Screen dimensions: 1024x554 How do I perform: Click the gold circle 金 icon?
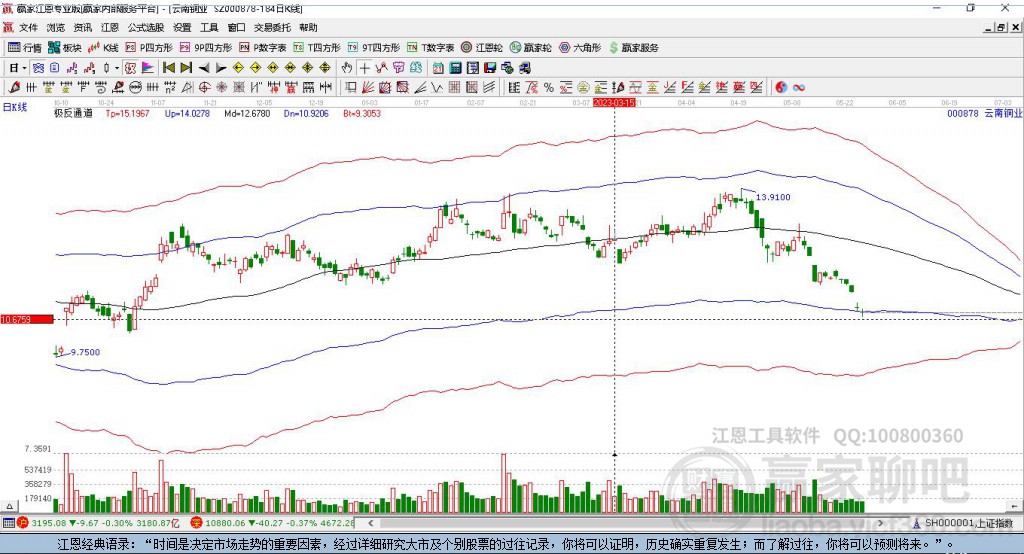point(583,87)
